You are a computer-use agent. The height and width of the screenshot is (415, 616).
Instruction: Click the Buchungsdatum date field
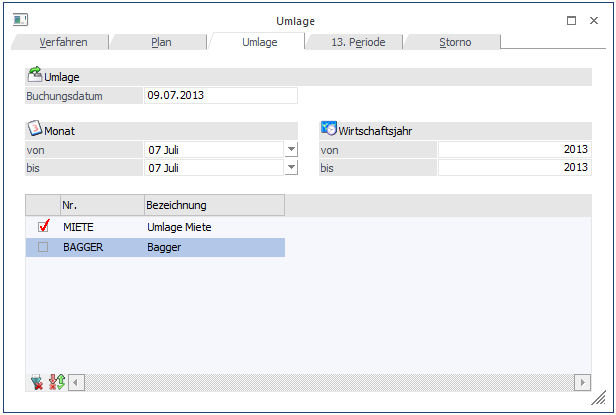pyautogui.click(x=220, y=95)
